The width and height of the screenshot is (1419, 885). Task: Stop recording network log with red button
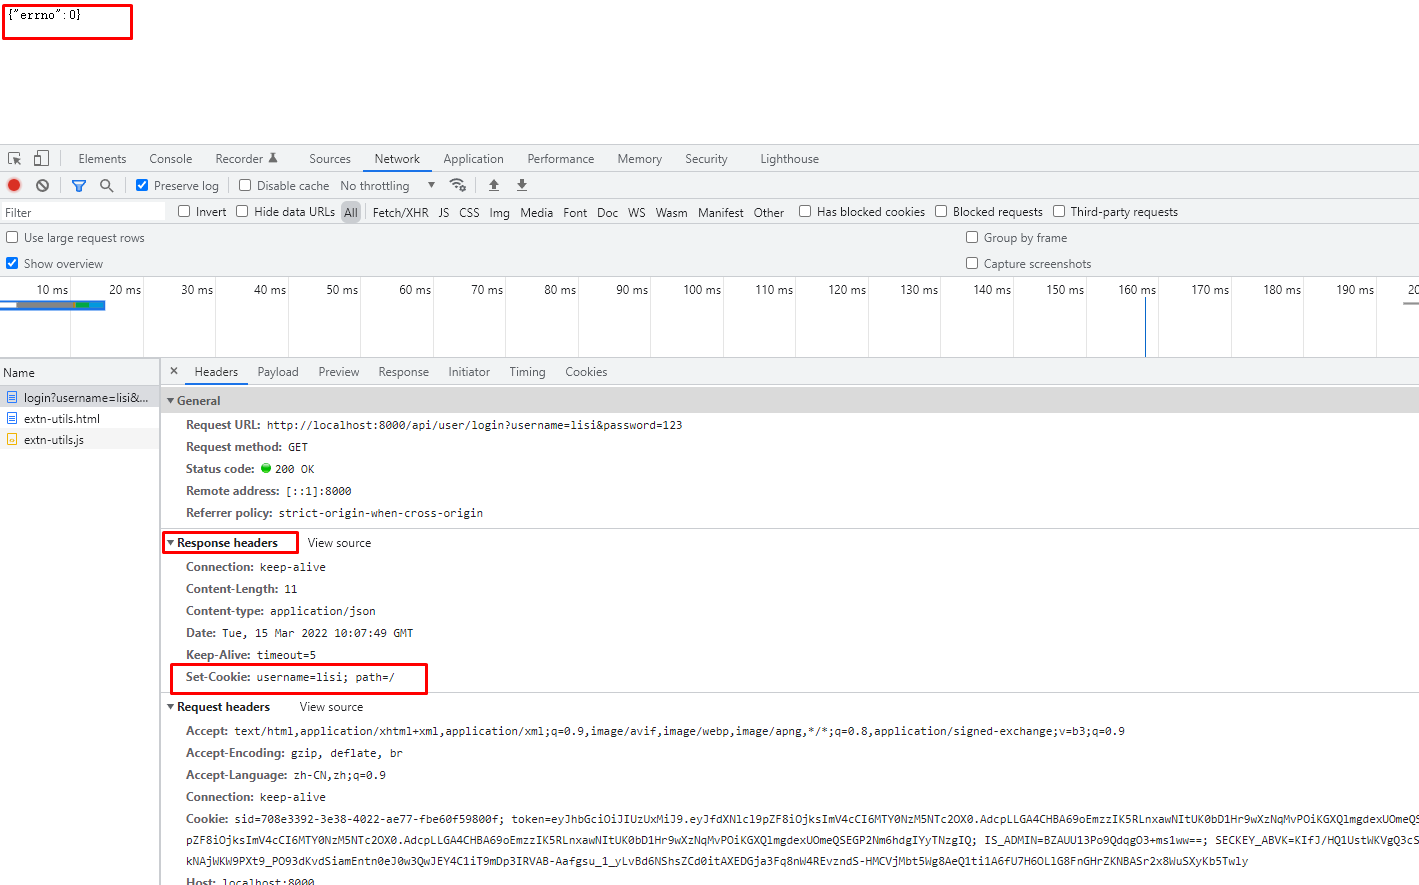click(14, 186)
